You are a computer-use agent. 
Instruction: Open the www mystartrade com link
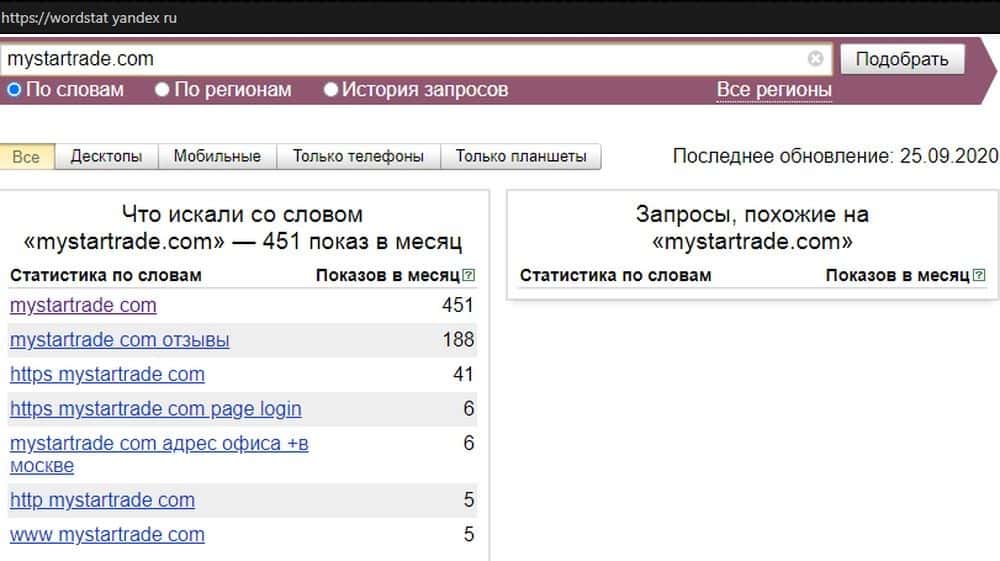pyautogui.click(x=107, y=534)
